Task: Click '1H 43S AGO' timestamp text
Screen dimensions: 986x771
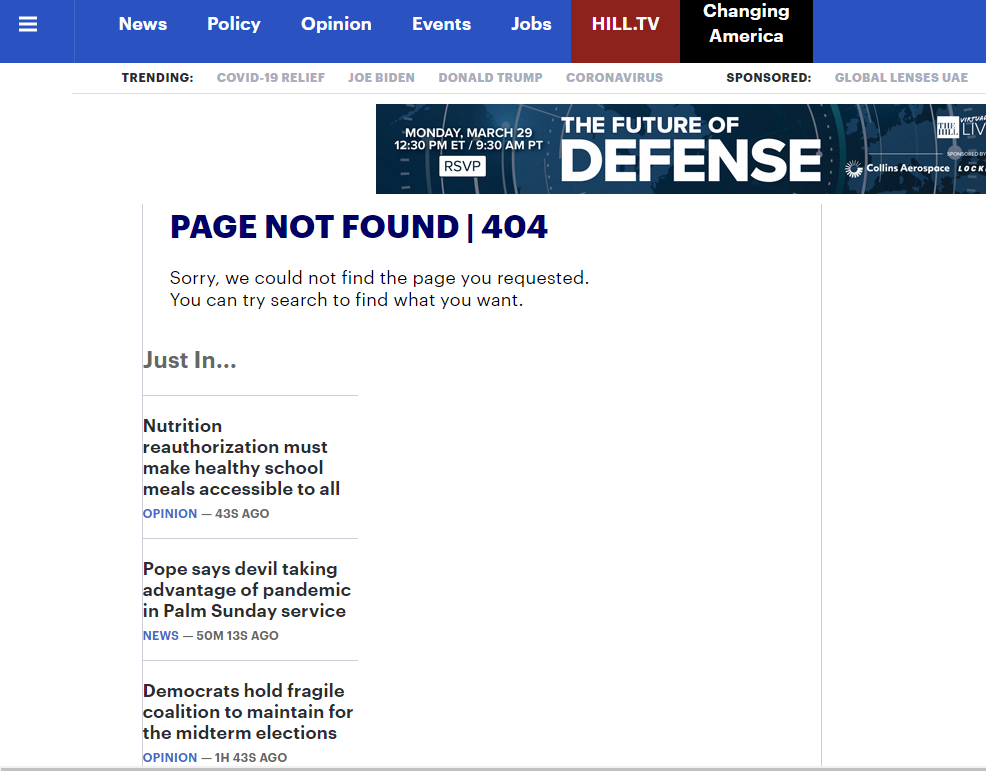Action: pos(251,758)
